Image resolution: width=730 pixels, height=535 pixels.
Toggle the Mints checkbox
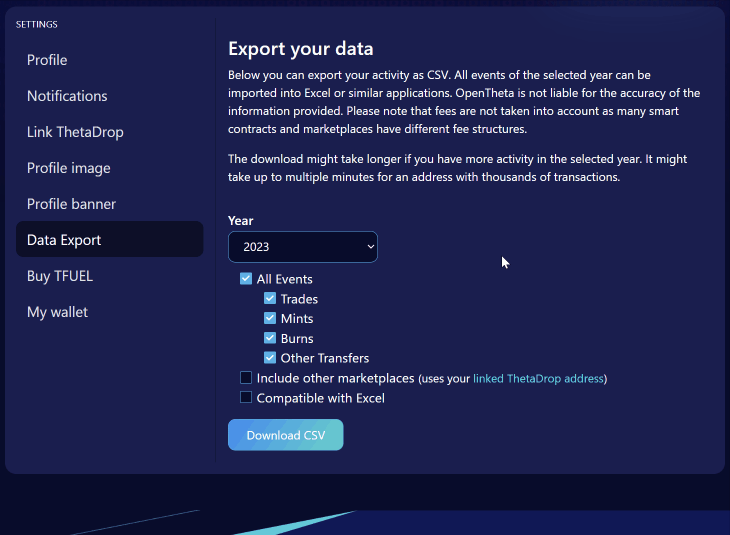270,318
